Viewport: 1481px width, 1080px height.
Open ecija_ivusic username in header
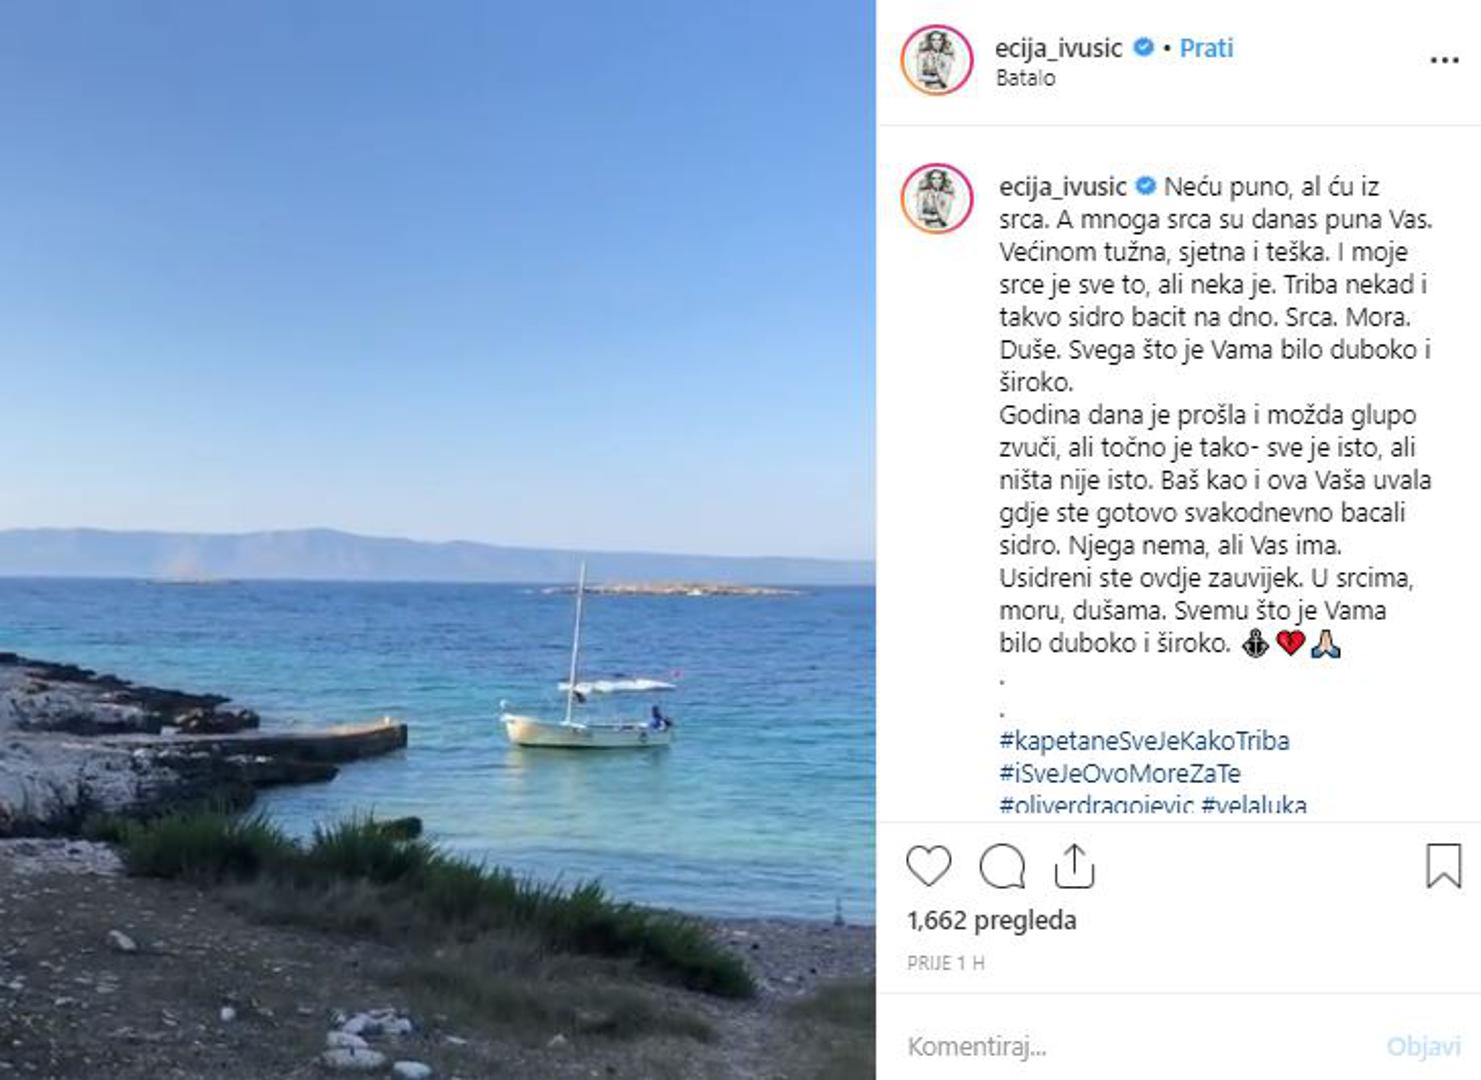tap(1059, 48)
